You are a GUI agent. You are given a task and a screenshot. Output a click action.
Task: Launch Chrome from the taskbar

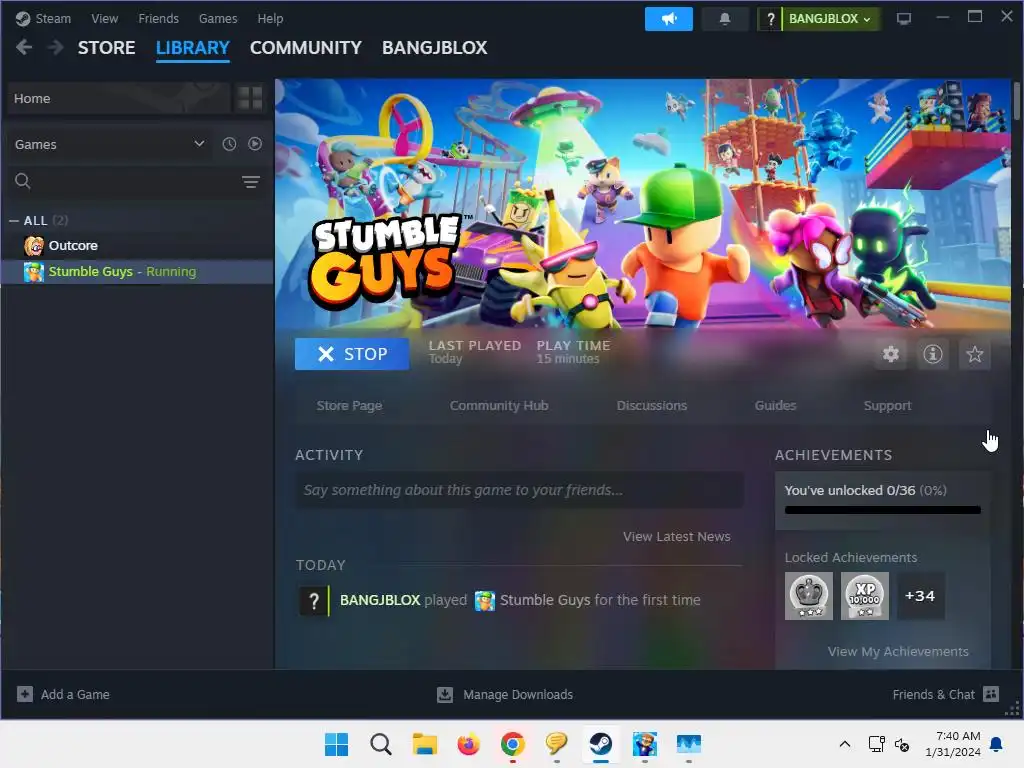tap(513, 744)
